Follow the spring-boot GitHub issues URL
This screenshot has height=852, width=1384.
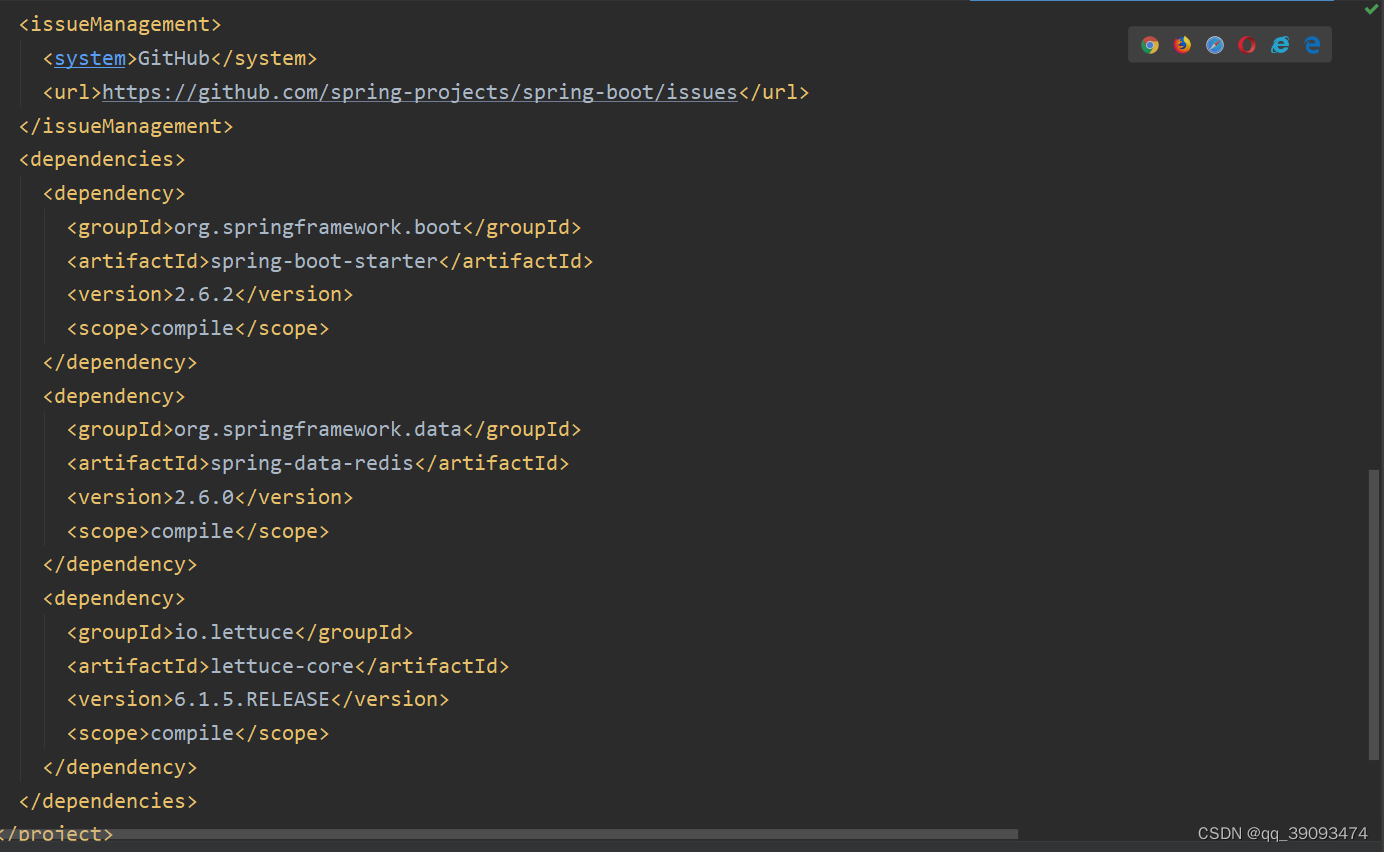(420, 92)
